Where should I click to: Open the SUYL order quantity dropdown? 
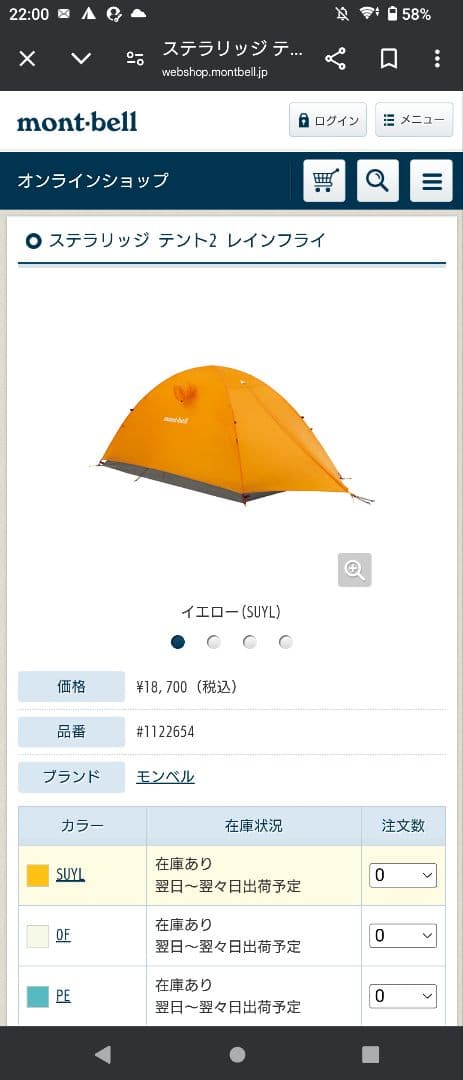(x=403, y=875)
